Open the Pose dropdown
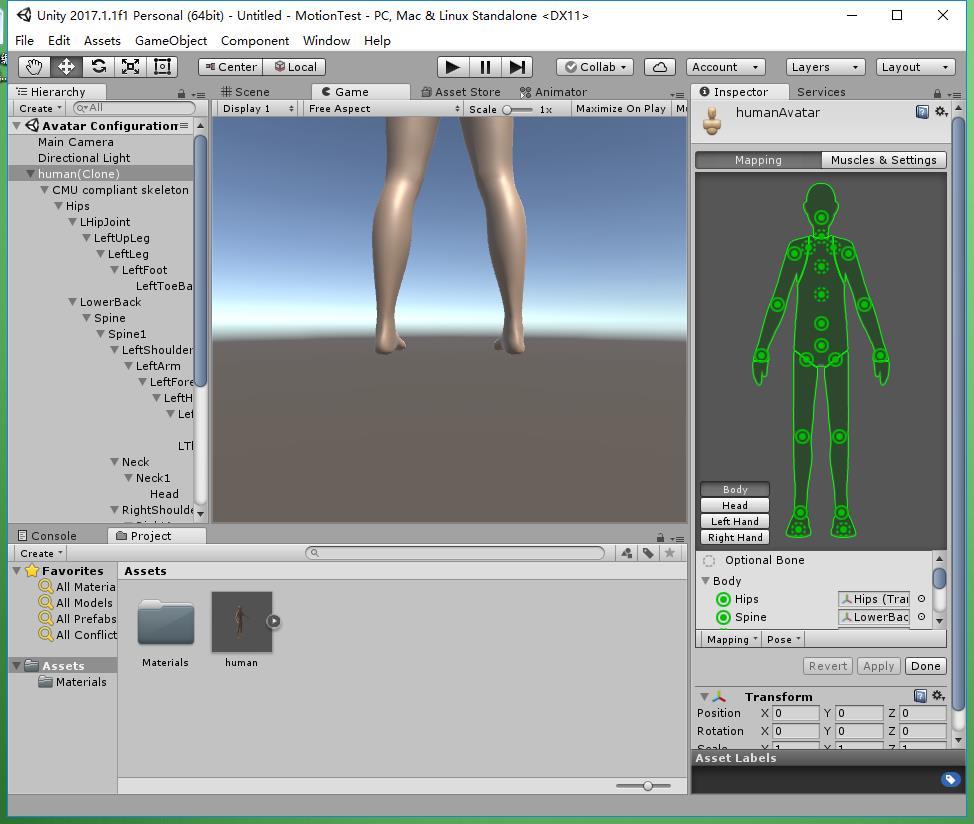 click(783, 640)
